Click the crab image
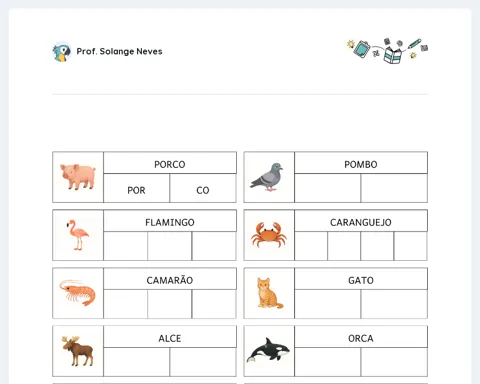 click(269, 235)
